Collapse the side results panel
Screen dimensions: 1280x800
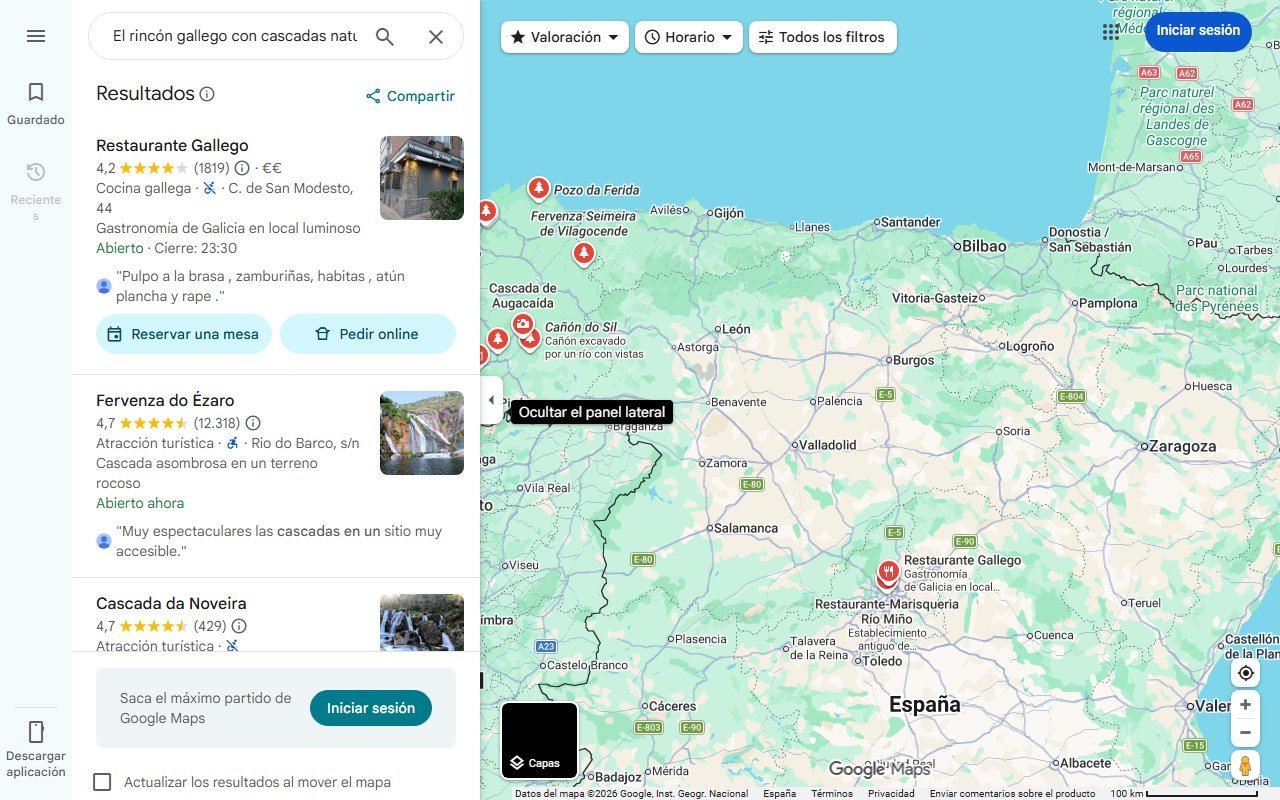(491, 399)
